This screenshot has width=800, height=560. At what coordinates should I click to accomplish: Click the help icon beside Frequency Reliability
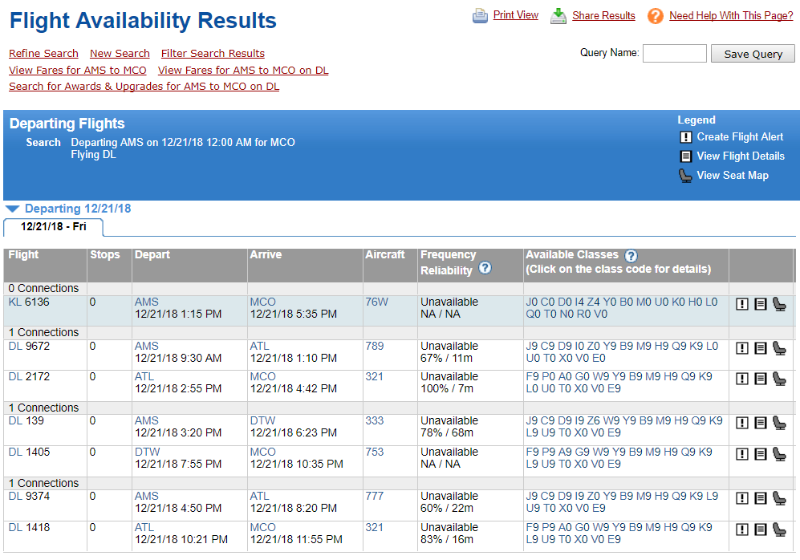point(485,268)
